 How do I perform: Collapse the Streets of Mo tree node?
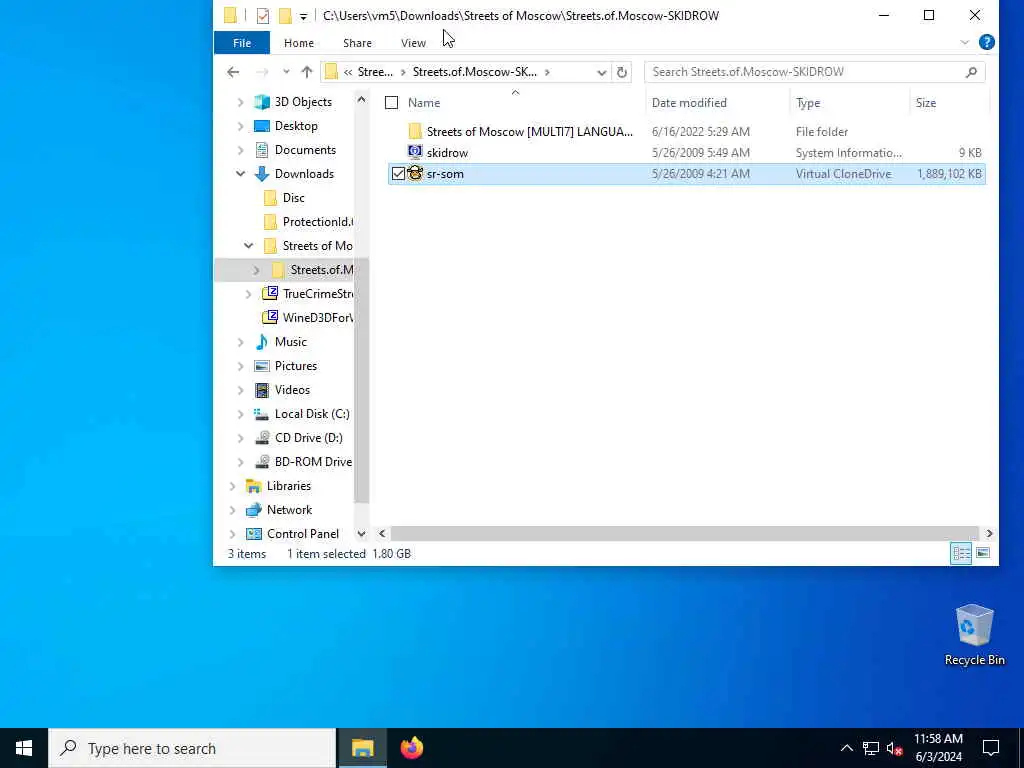(x=248, y=246)
